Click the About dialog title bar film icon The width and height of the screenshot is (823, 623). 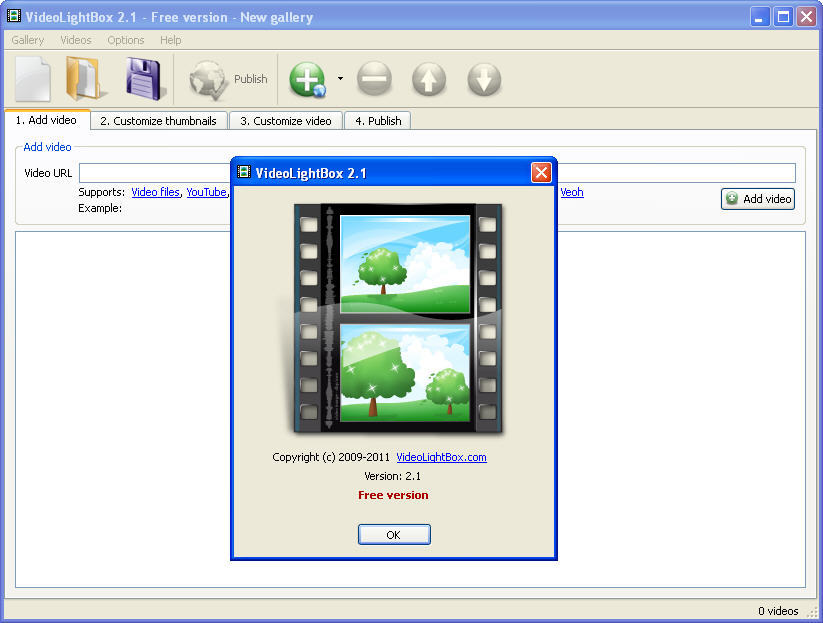[244, 172]
